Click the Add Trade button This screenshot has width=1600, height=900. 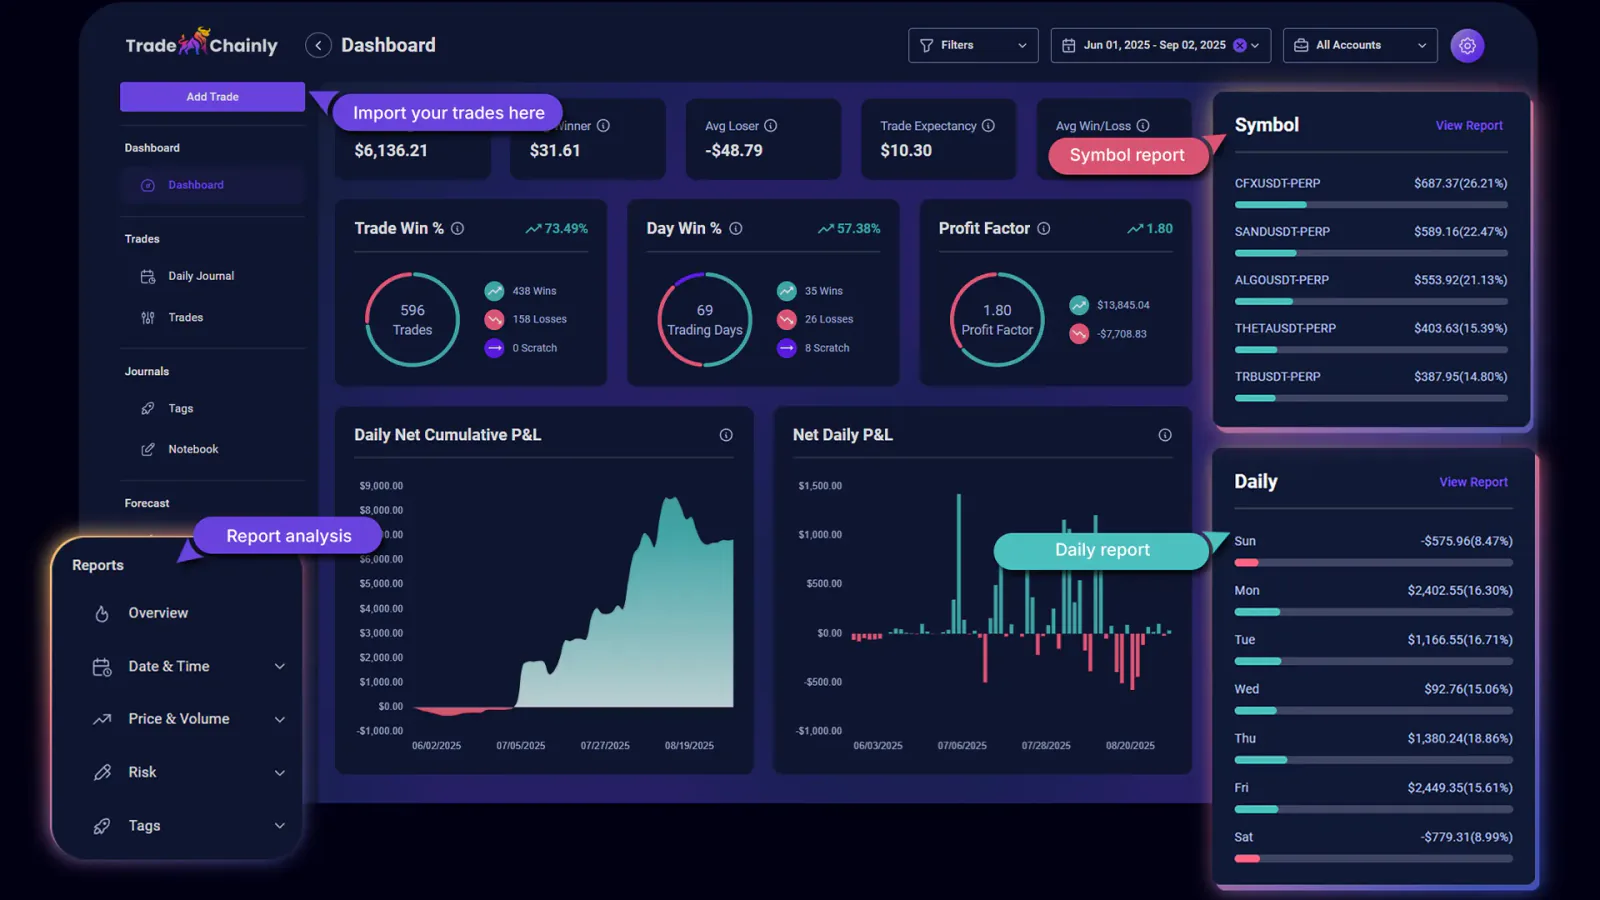(x=212, y=96)
